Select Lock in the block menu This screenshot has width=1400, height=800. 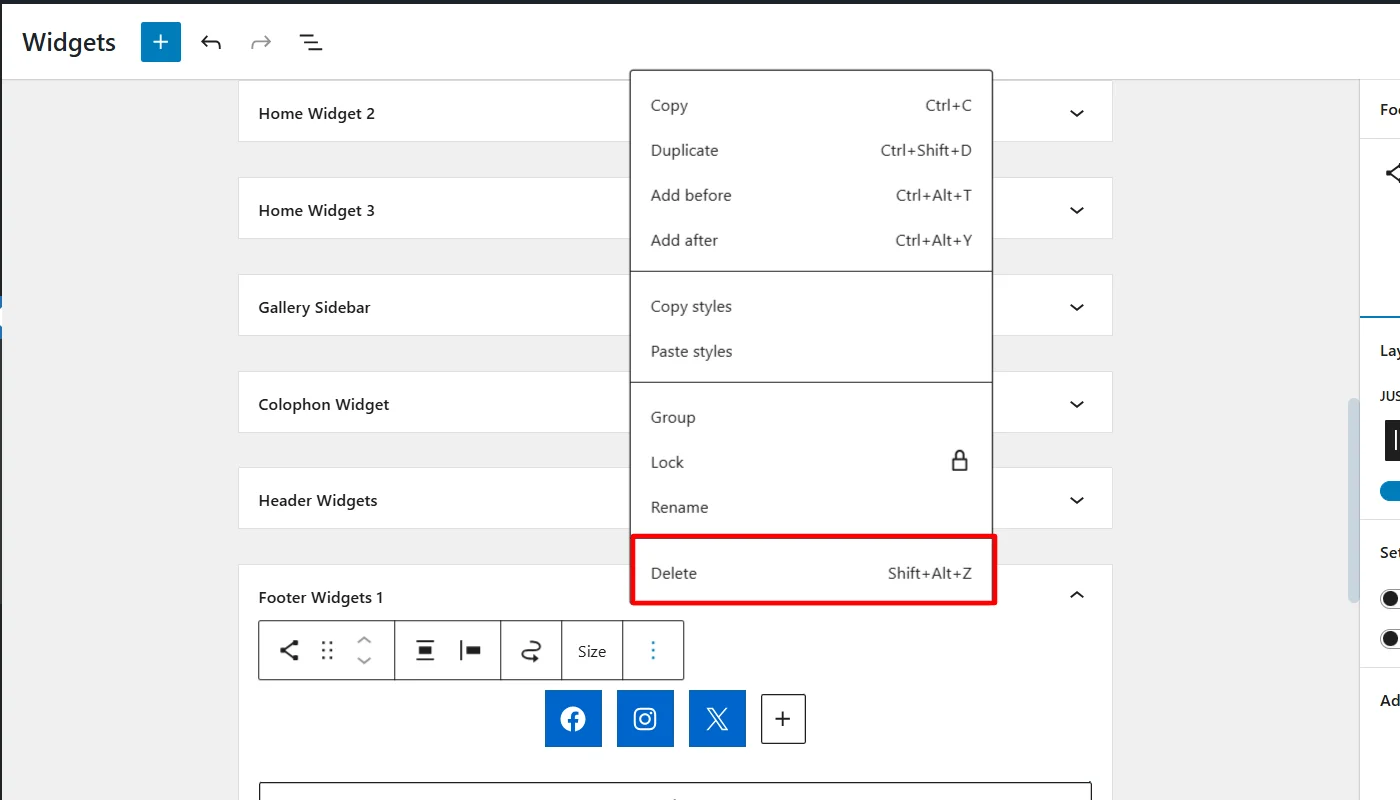pos(811,462)
